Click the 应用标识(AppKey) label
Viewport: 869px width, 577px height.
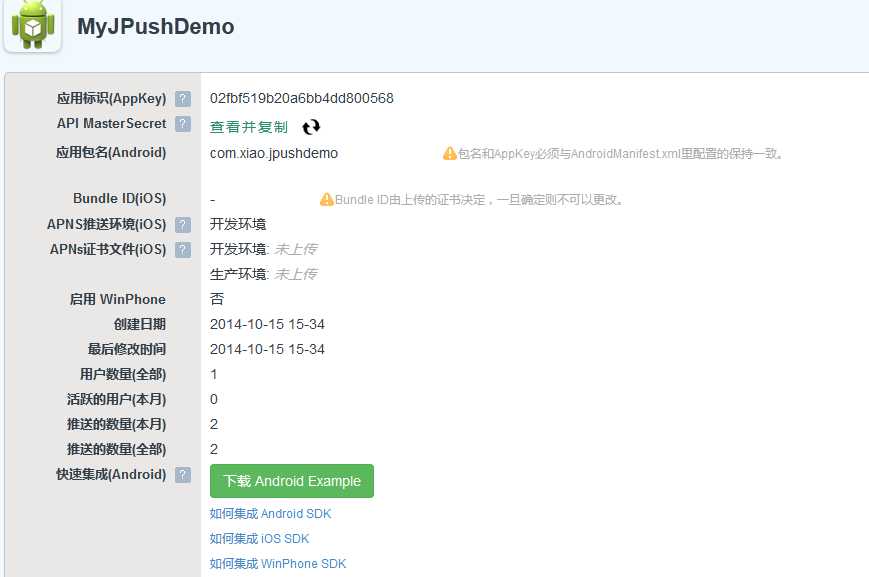pyautogui.click(x=111, y=99)
